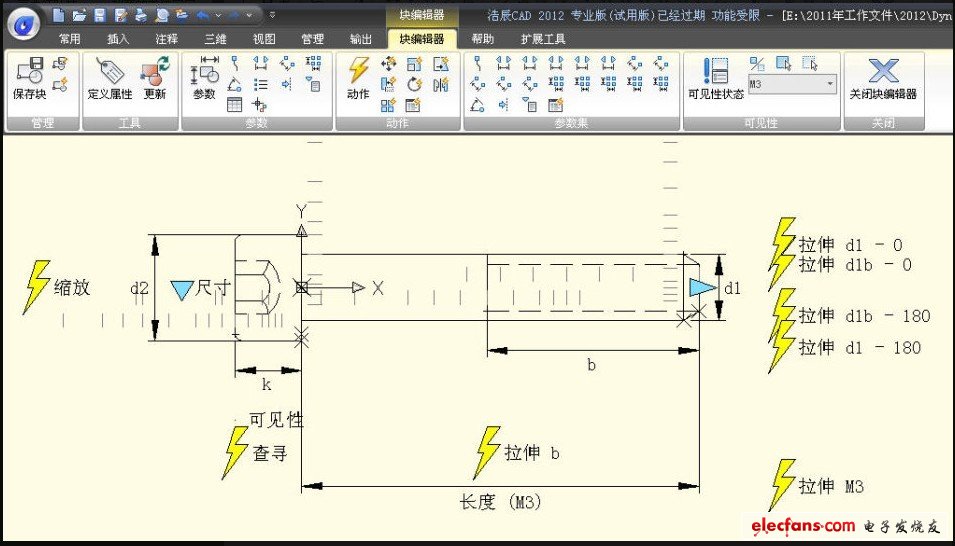Expand the quick access toolbar customize arrow
Screen dimensions: 955x546
(272, 15)
